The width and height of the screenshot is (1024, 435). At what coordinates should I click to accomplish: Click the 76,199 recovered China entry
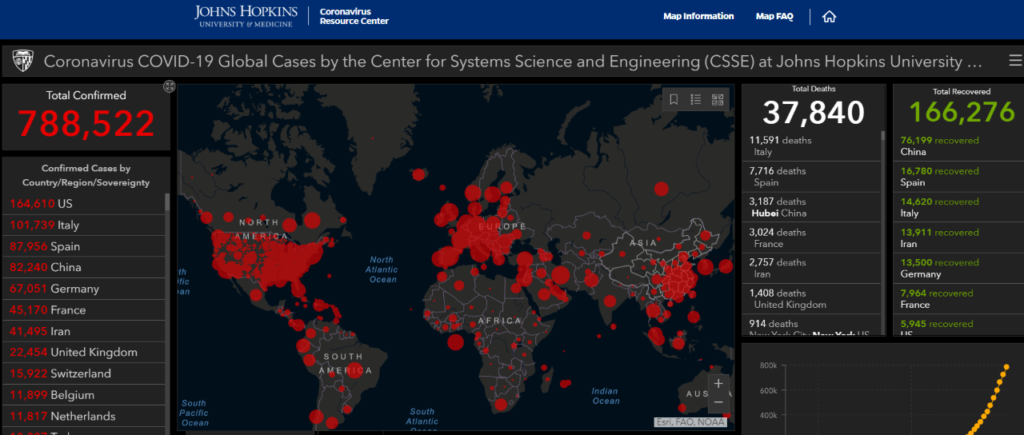(x=958, y=146)
